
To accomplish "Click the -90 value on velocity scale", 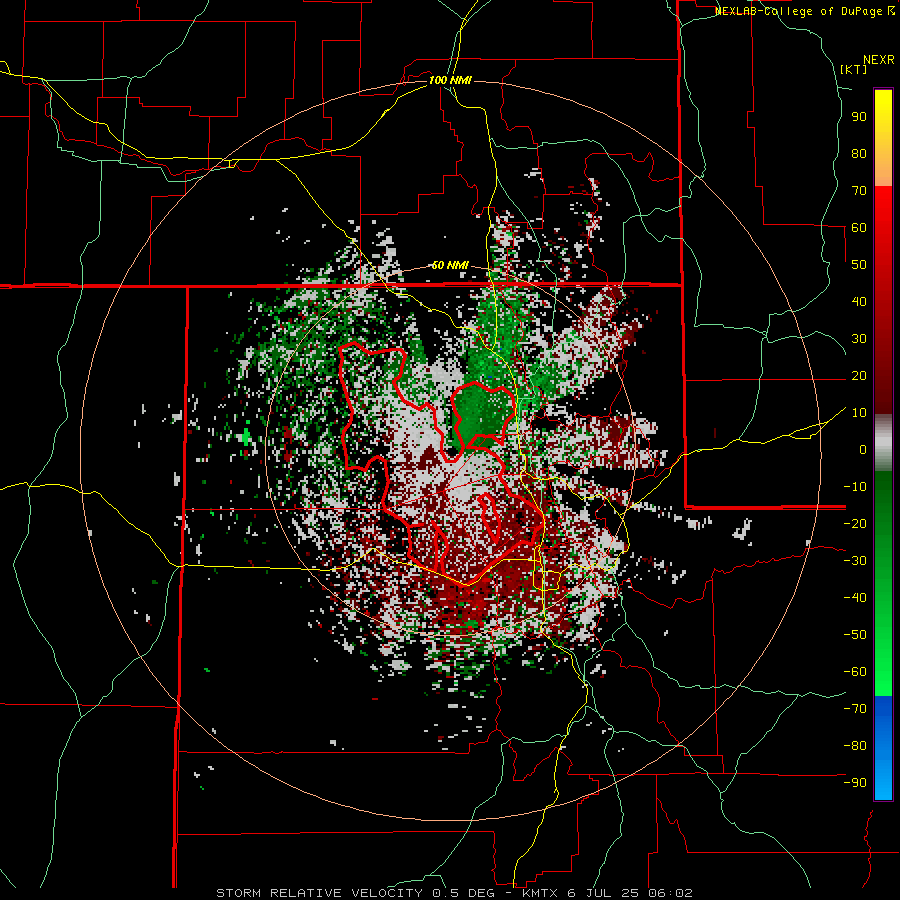I will [x=855, y=783].
